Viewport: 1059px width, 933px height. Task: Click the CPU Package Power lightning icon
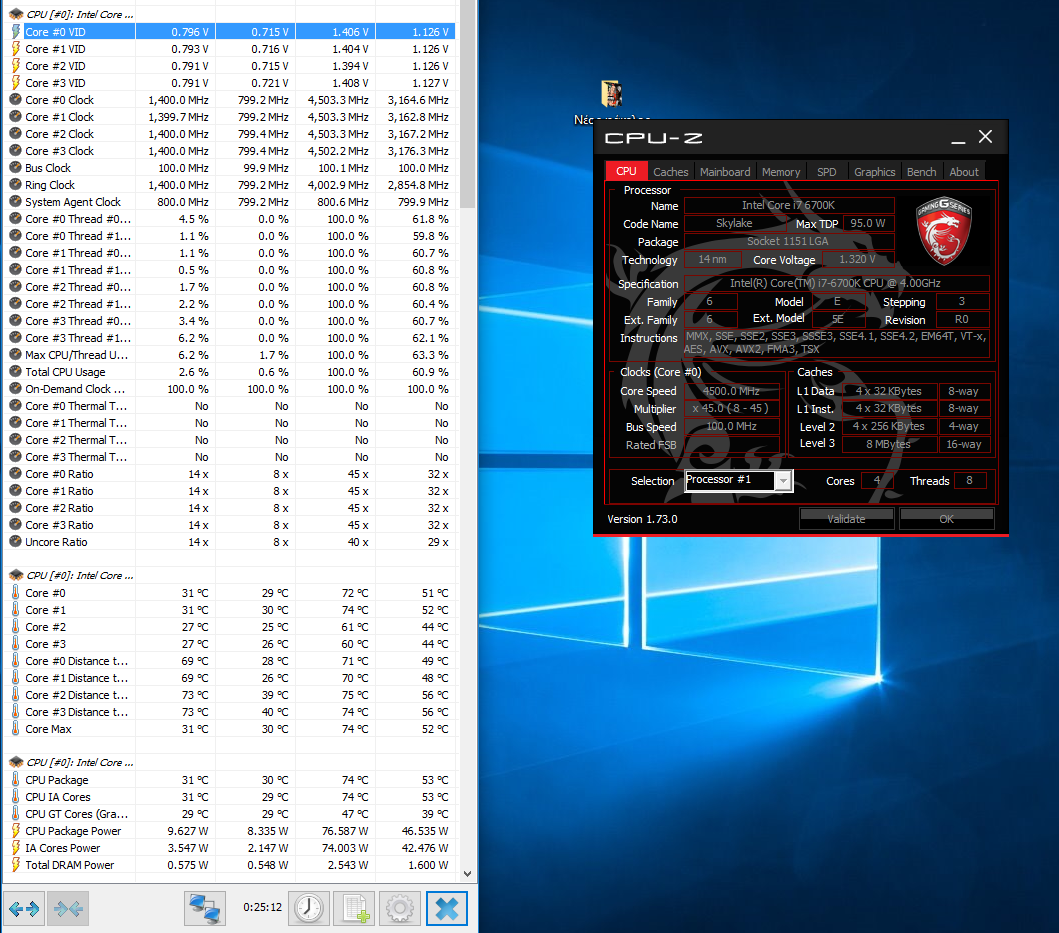click(16, 831)
